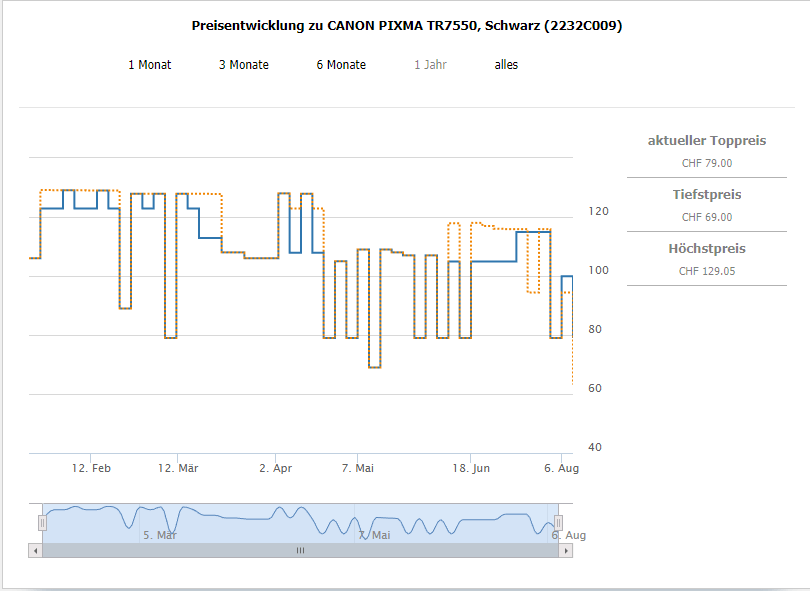Click the 12. Feb x-axis label

[x=91, y=468]
